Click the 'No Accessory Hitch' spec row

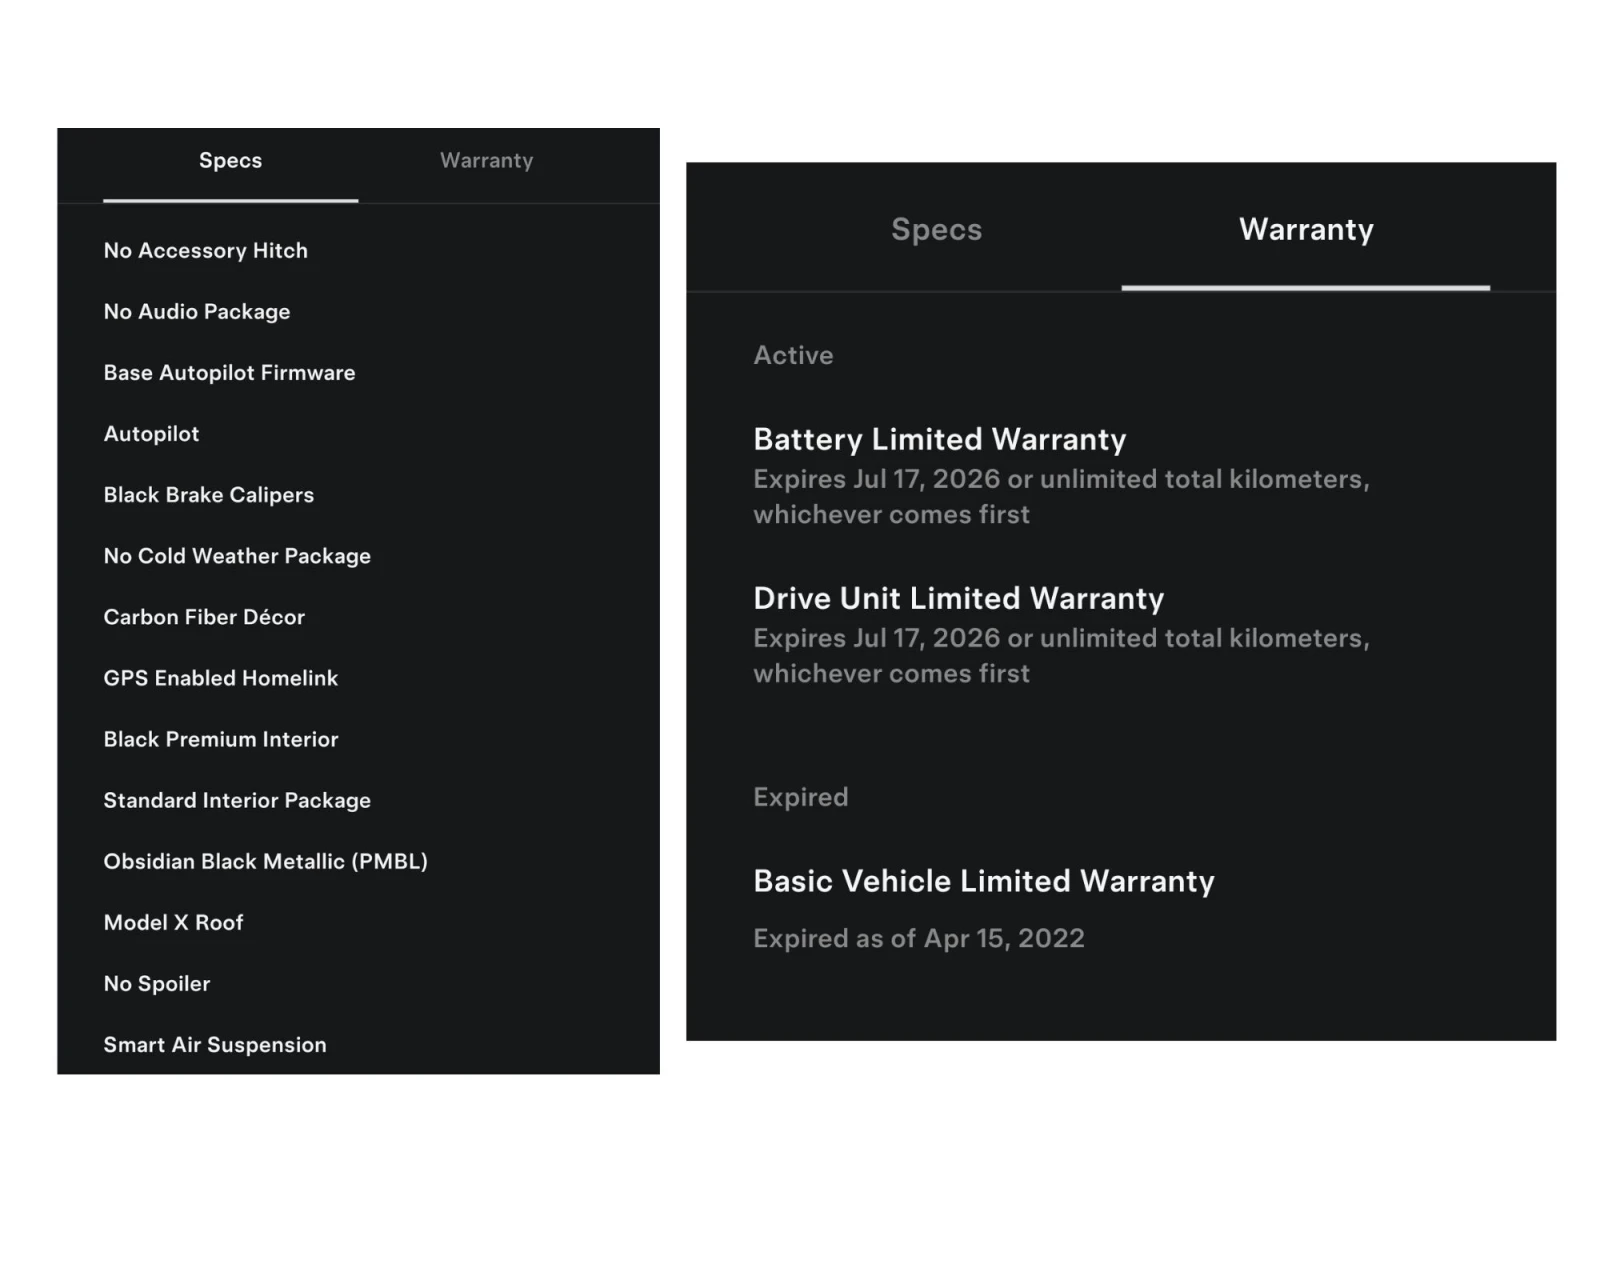[x=206, y=251]
